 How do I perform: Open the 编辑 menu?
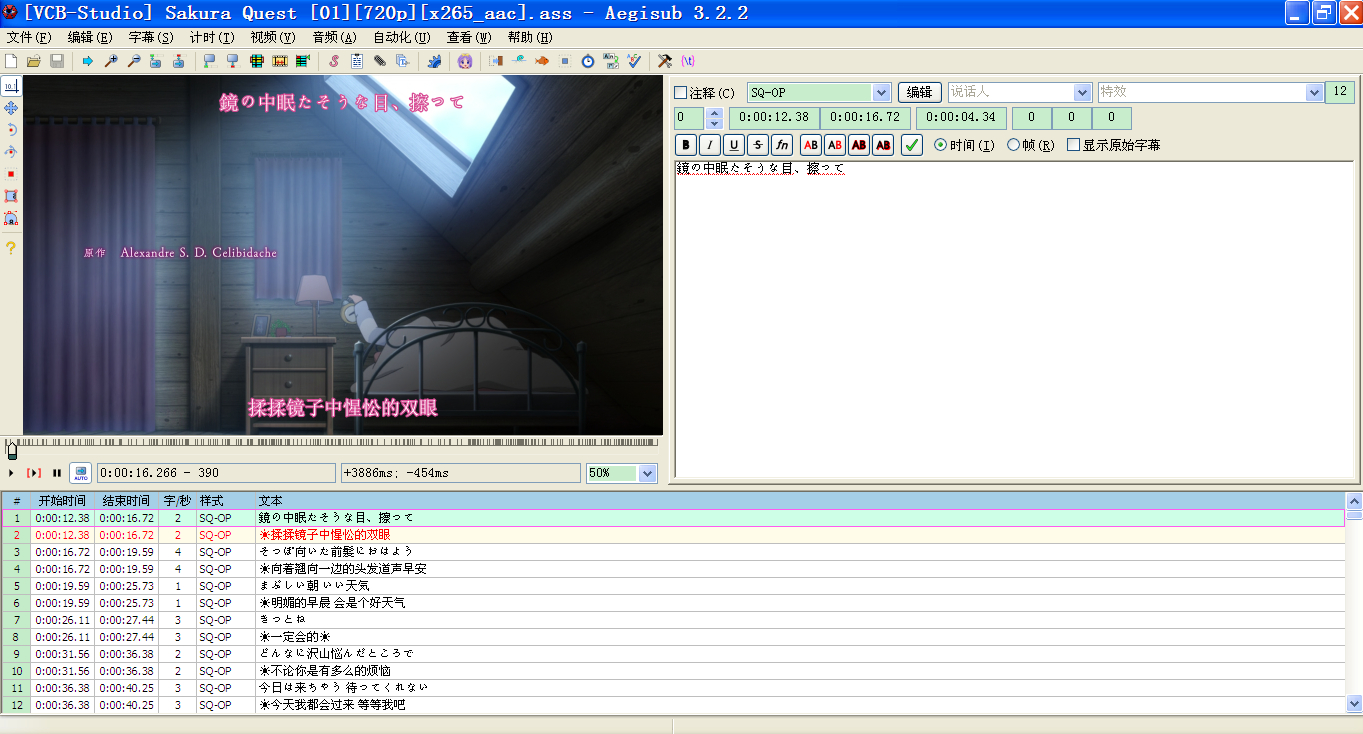click(x=90, y=37)
